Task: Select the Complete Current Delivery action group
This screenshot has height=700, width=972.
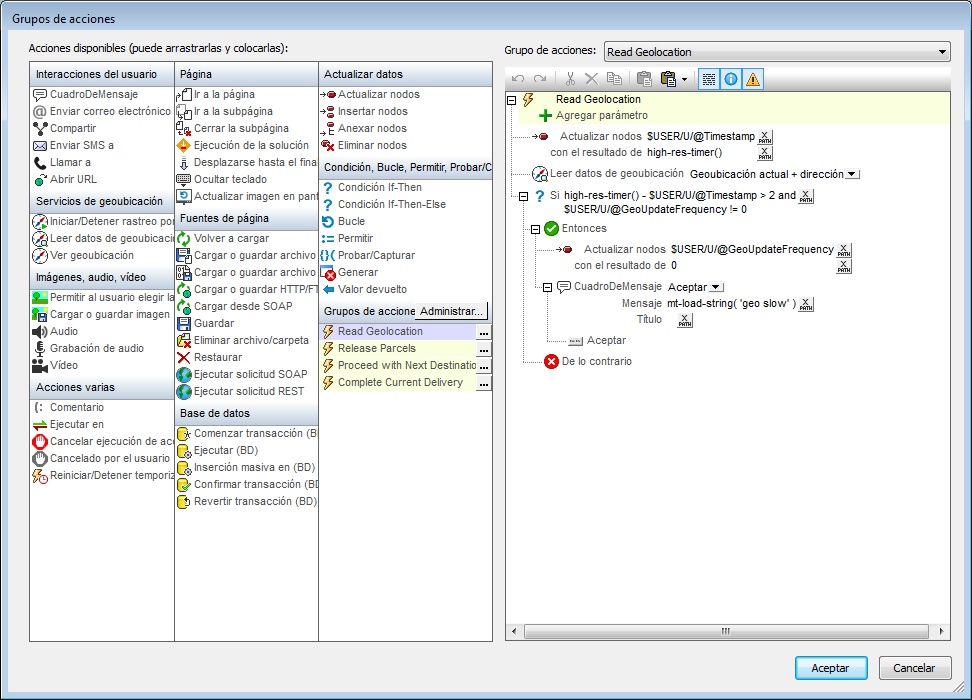Action: (x=400, y=382)
